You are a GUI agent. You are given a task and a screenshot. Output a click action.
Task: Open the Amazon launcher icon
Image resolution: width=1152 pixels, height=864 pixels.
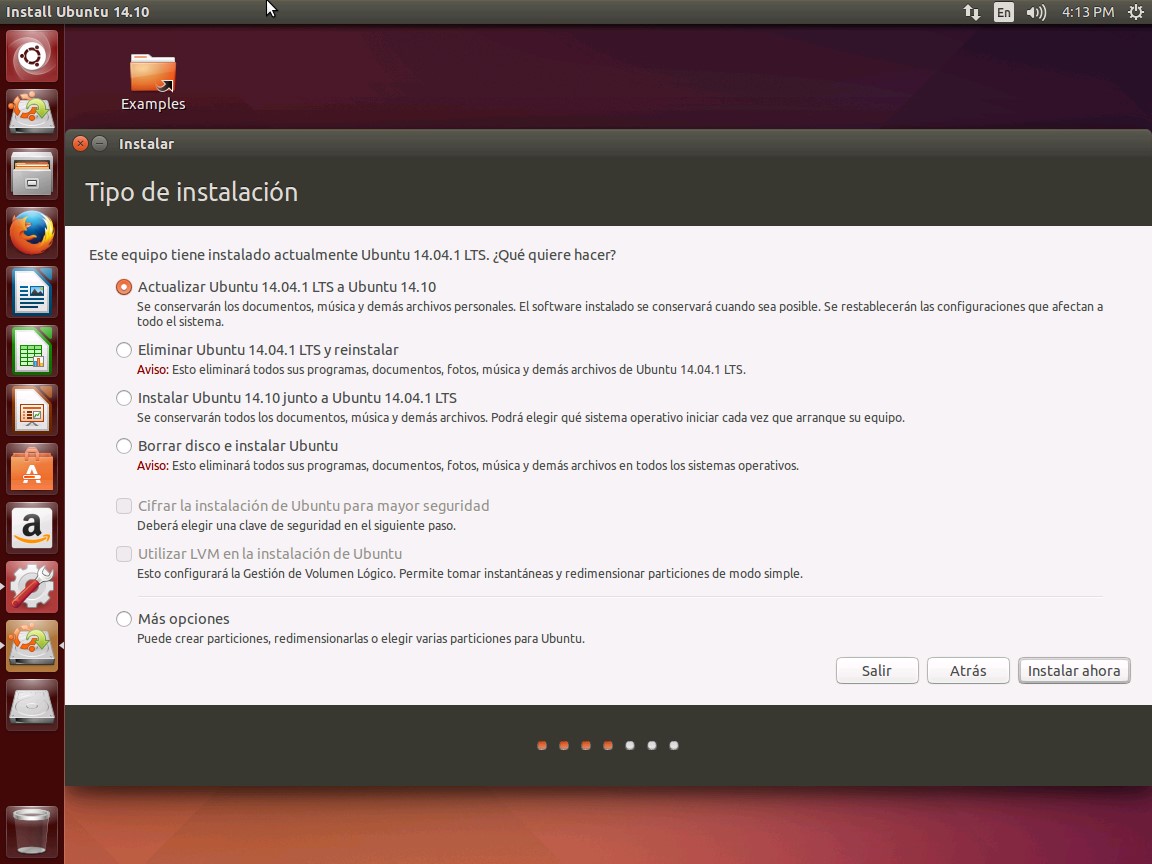[32, 528]
